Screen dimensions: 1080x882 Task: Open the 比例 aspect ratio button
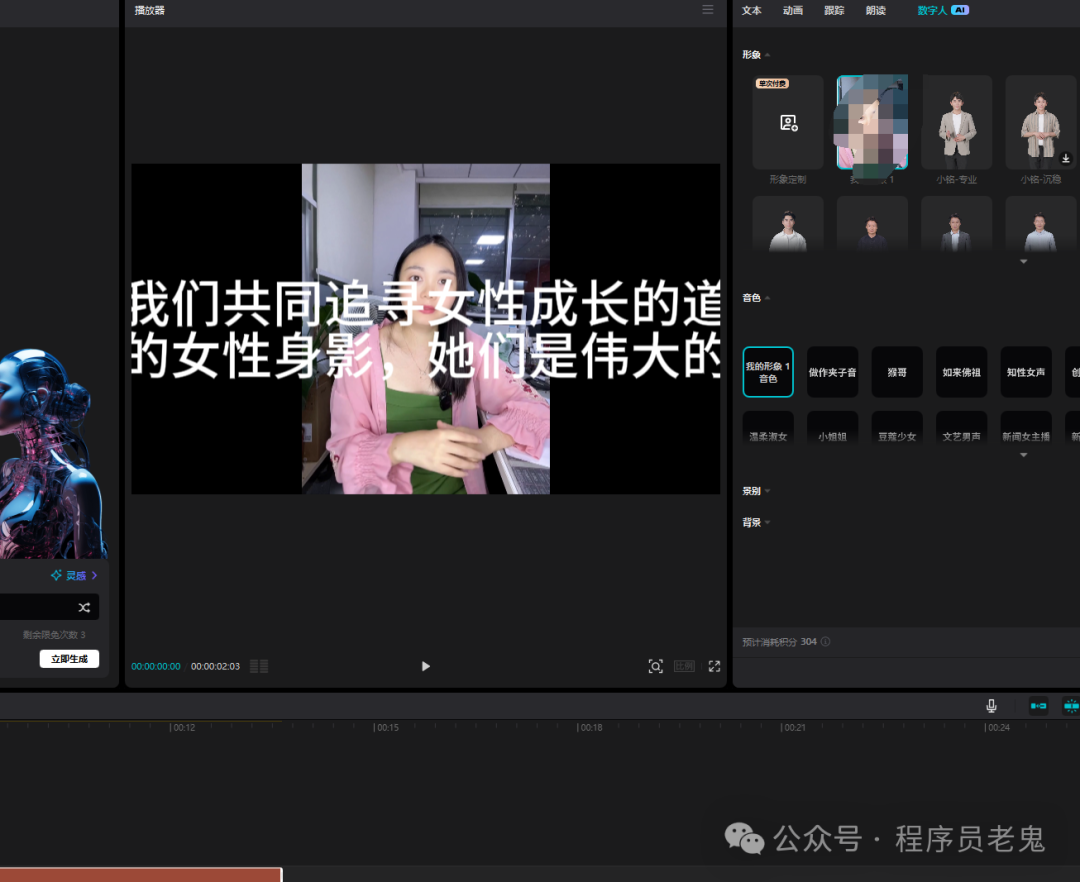click(684, 666)
